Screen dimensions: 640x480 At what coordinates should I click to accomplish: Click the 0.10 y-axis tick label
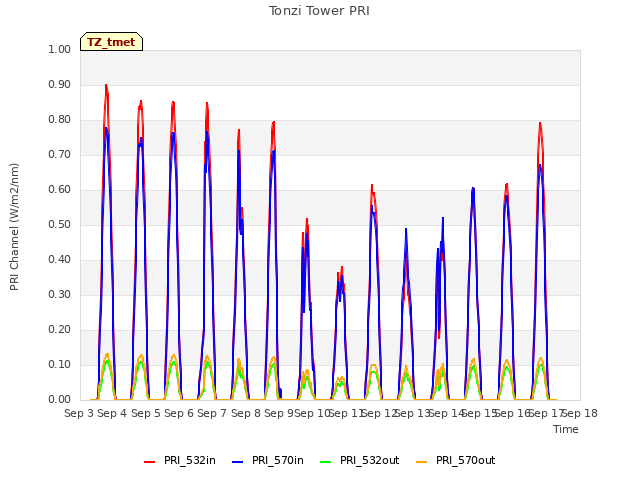coord(60,364)
